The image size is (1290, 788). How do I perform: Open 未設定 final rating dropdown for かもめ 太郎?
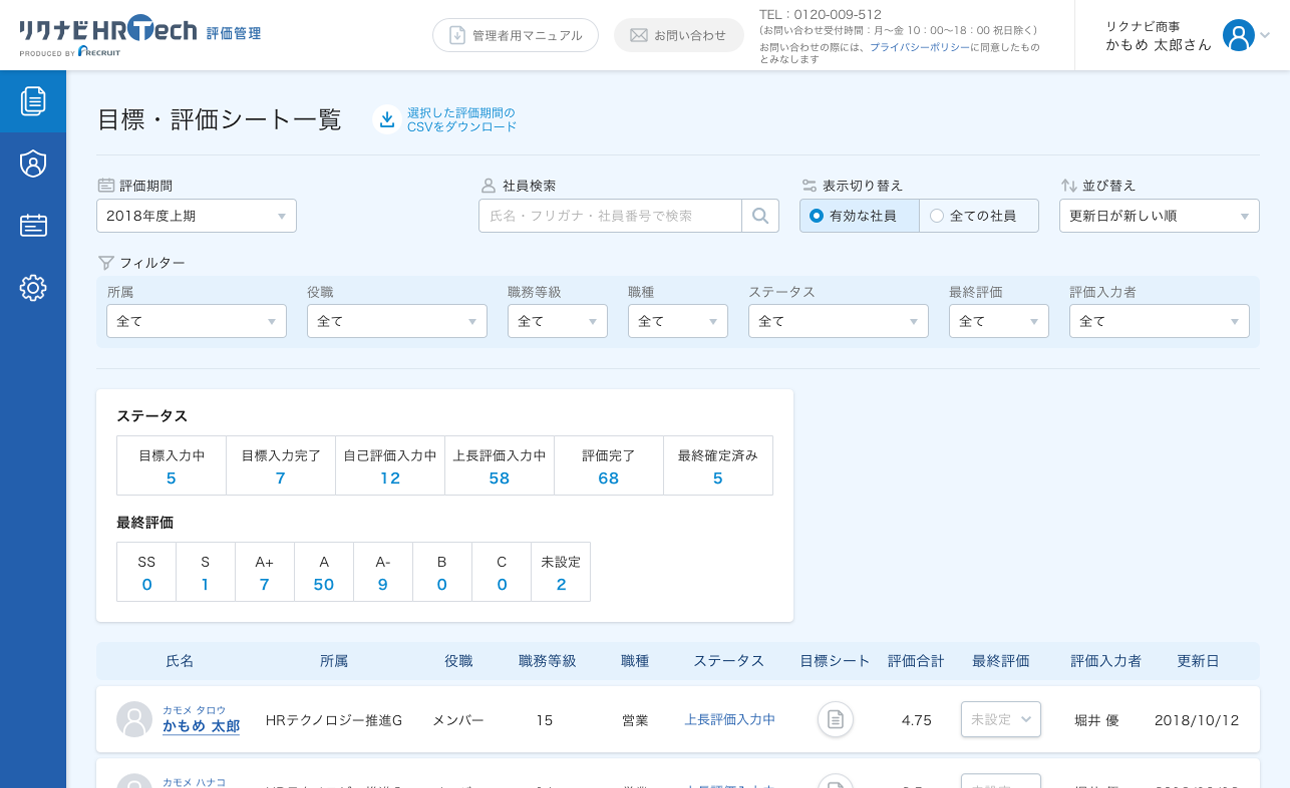(1001, 719)
